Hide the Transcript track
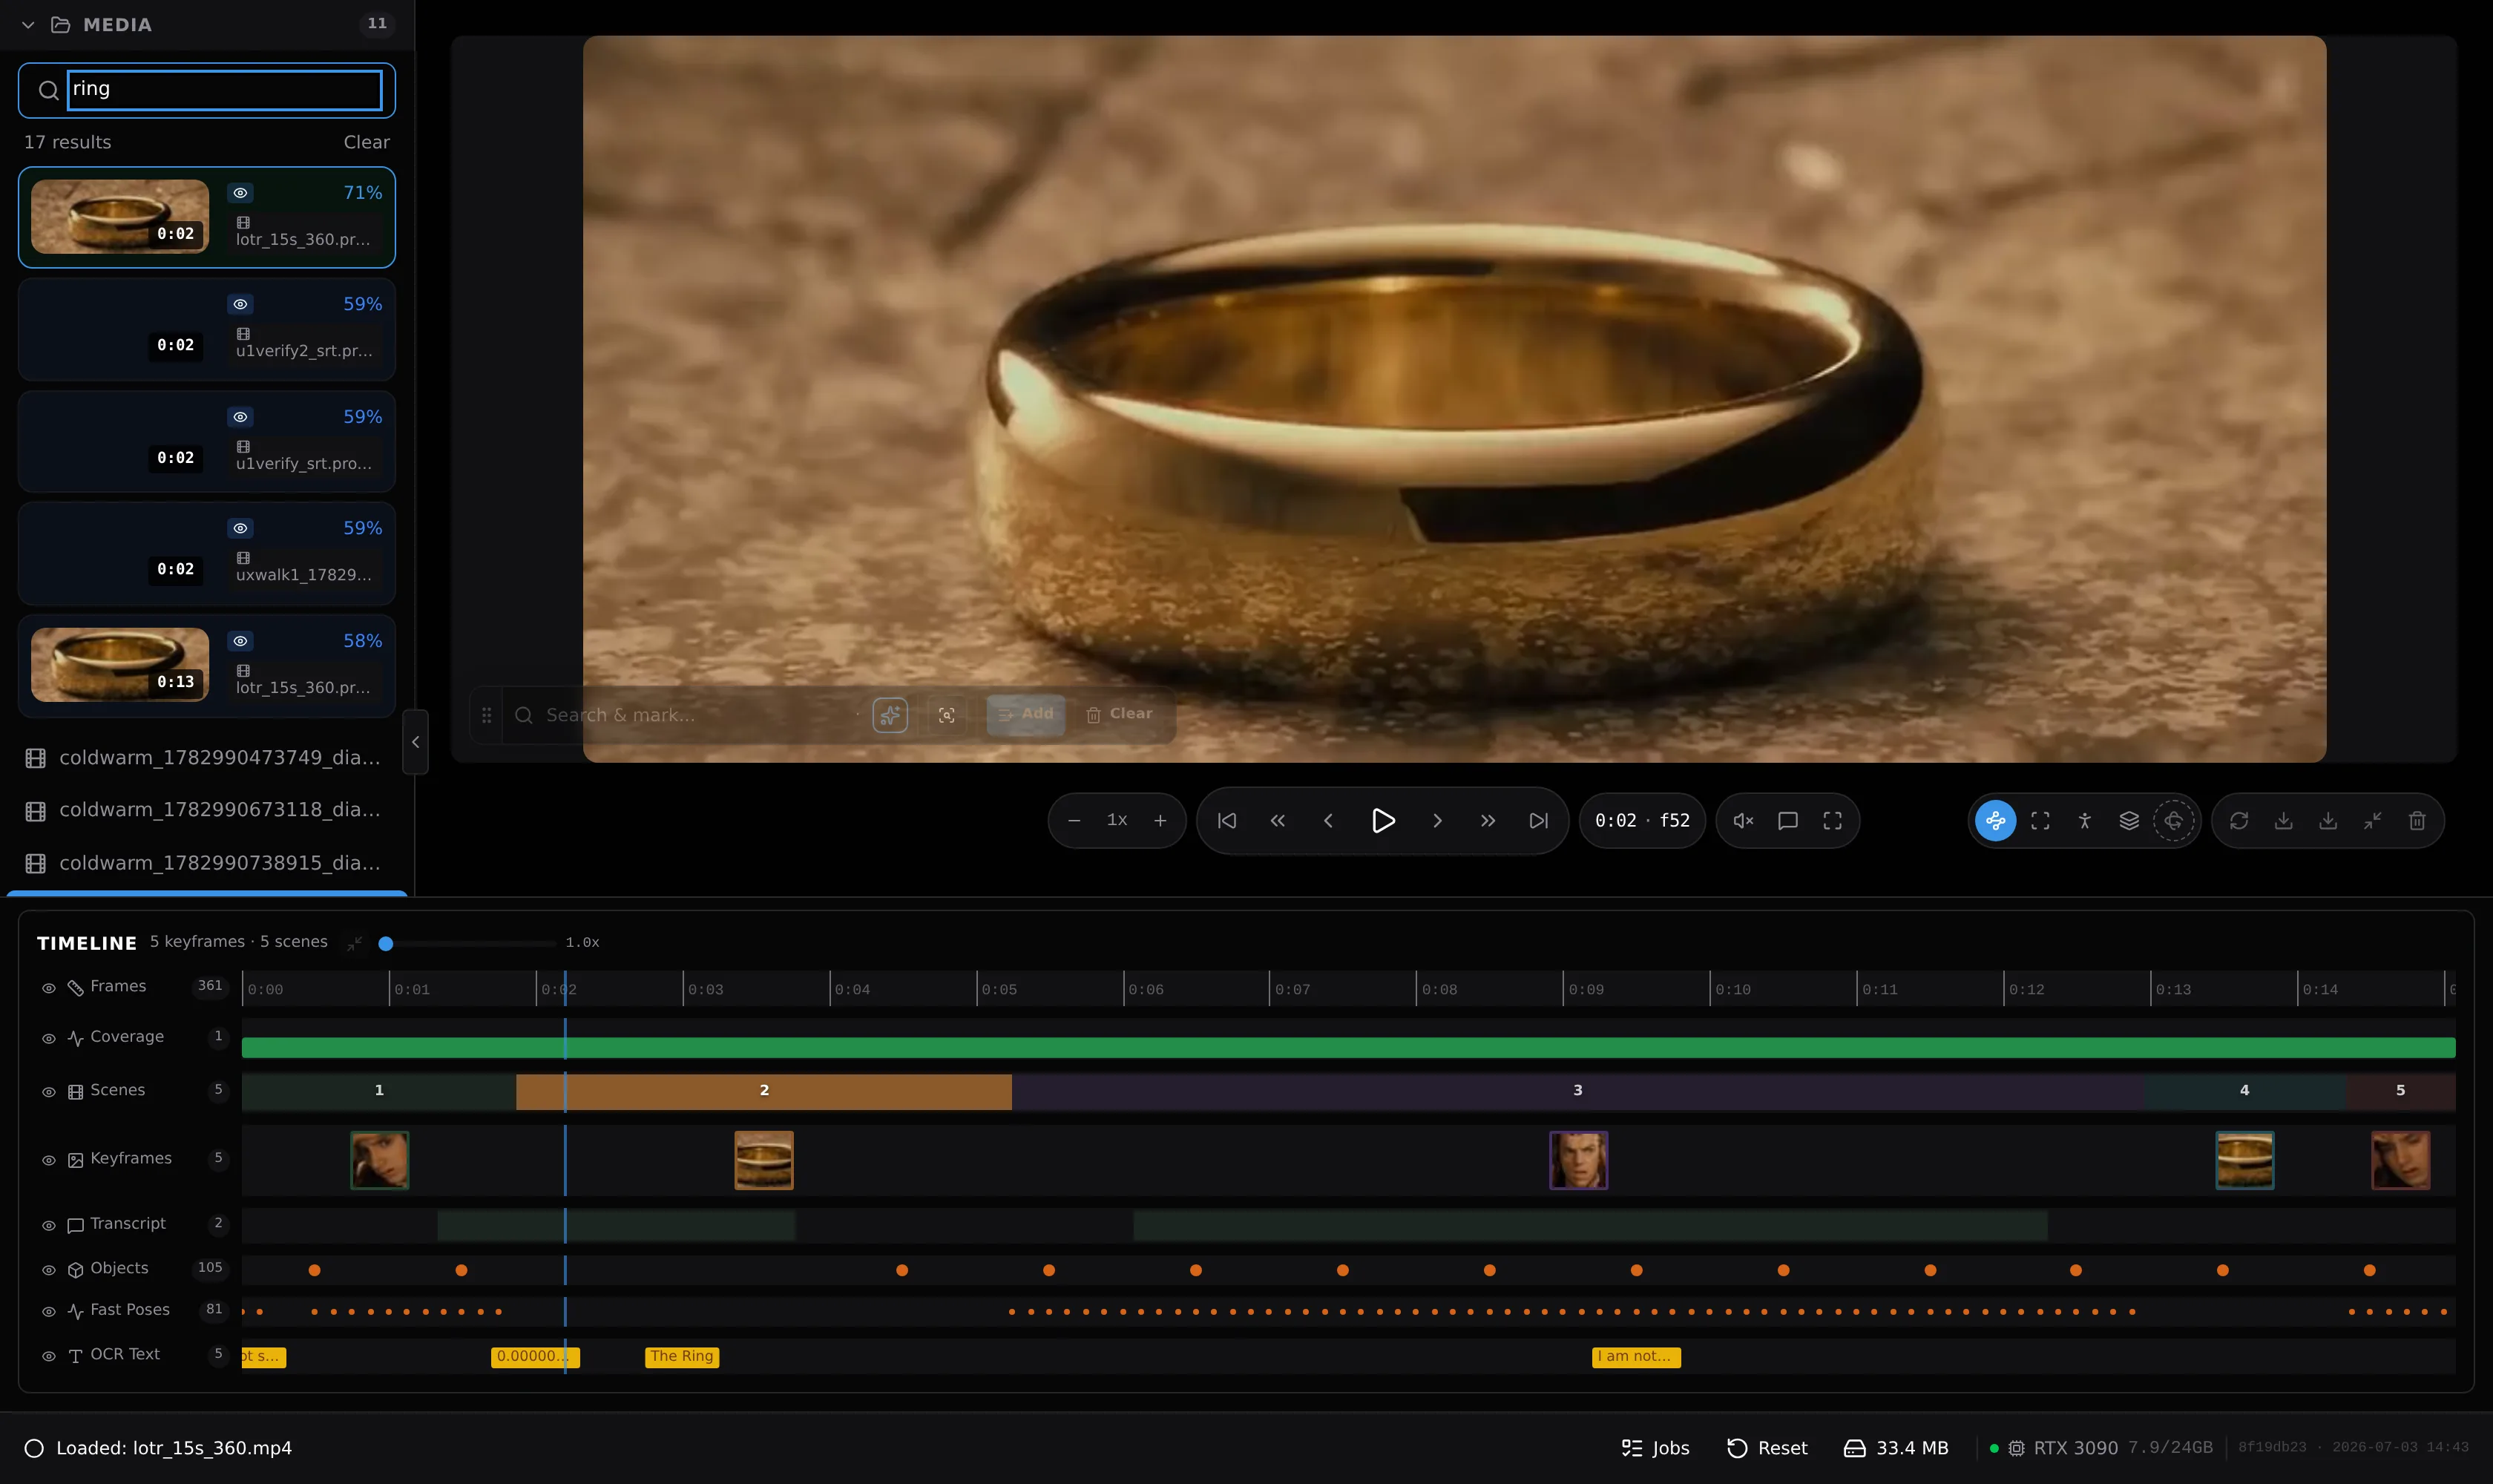The width and height of the screenshot is (2493, 1484). [x=48, y=1226]
